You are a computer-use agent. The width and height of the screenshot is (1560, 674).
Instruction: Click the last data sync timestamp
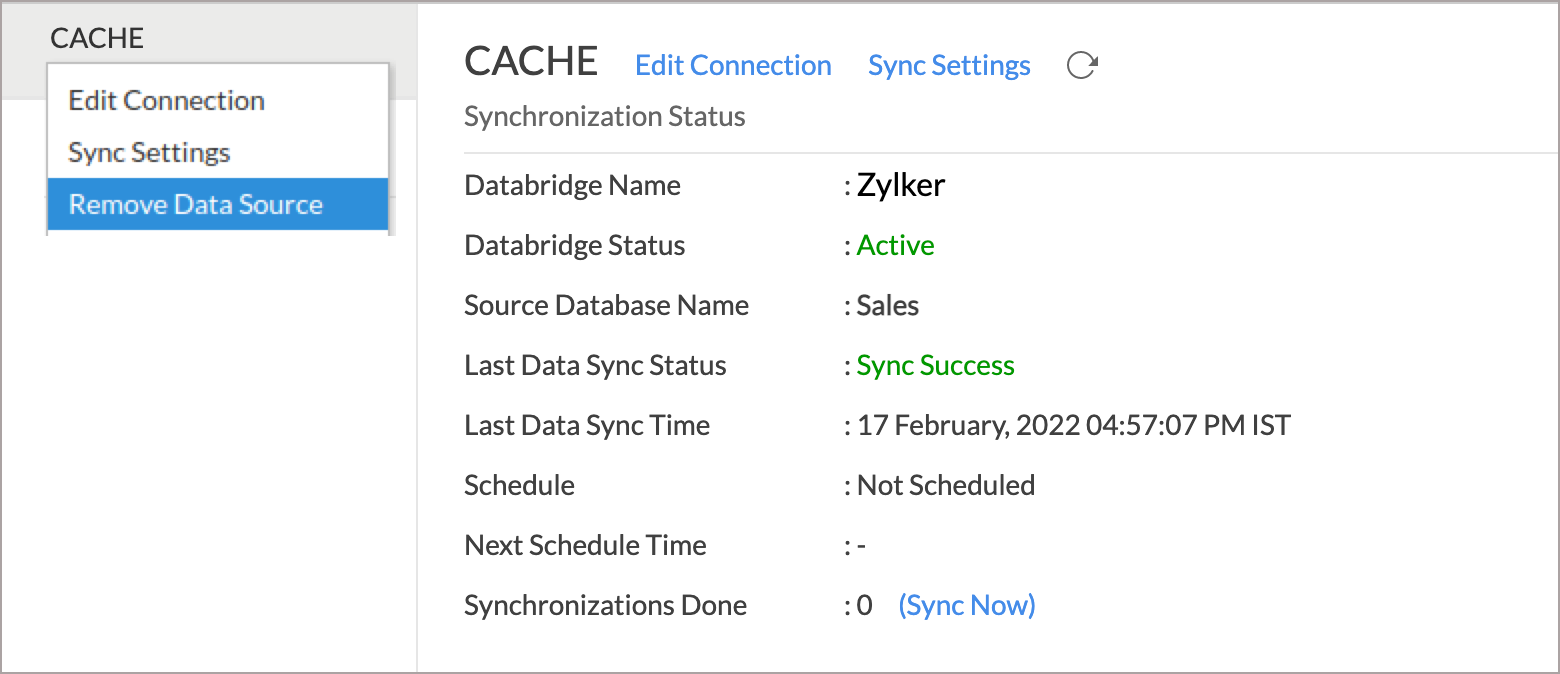(x=1074, y=426)
